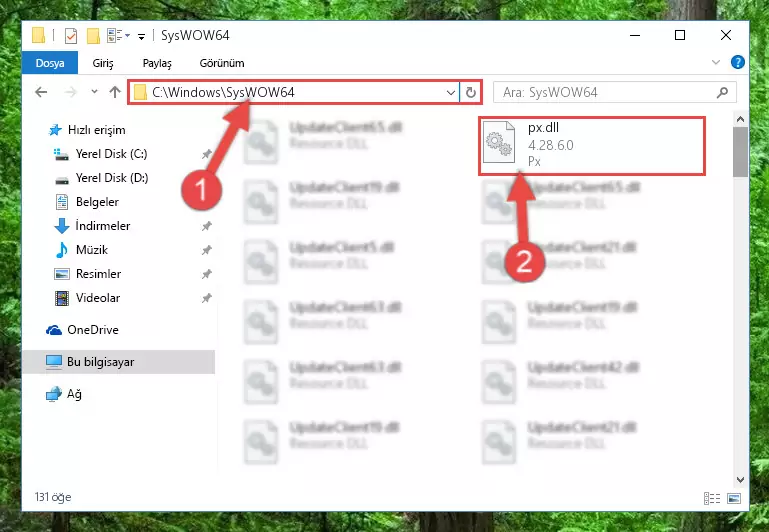Open Müzik in the sidebar

[x=81, y=250]
